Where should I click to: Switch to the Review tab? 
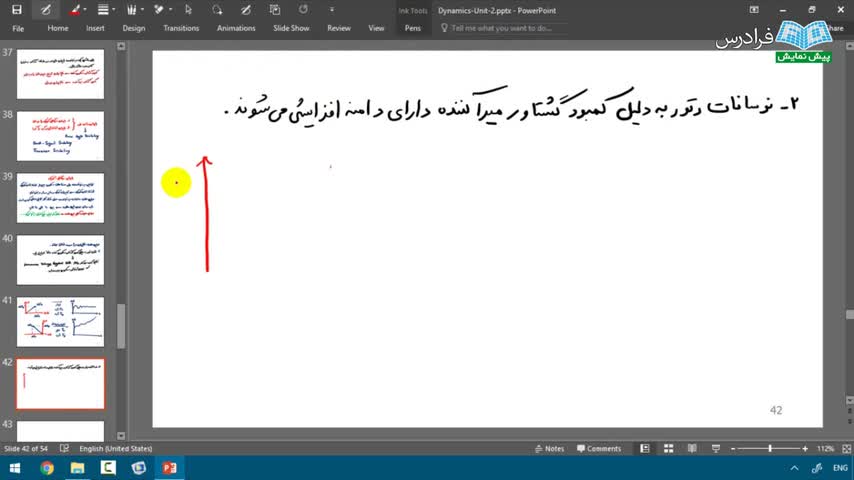tap(339, 28)
